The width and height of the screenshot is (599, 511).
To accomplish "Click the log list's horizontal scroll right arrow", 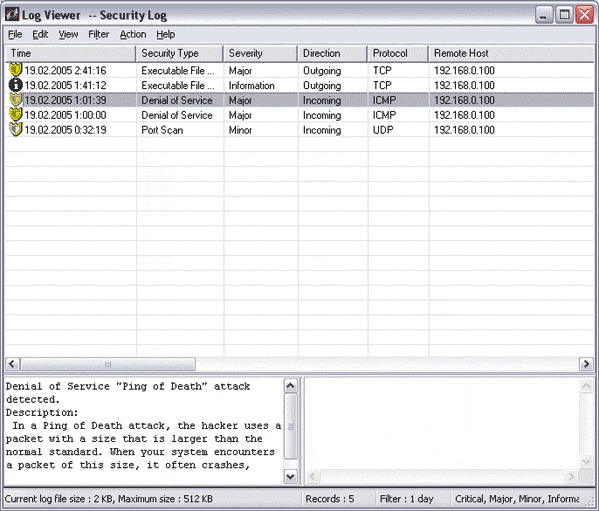I will coord(586,364).
